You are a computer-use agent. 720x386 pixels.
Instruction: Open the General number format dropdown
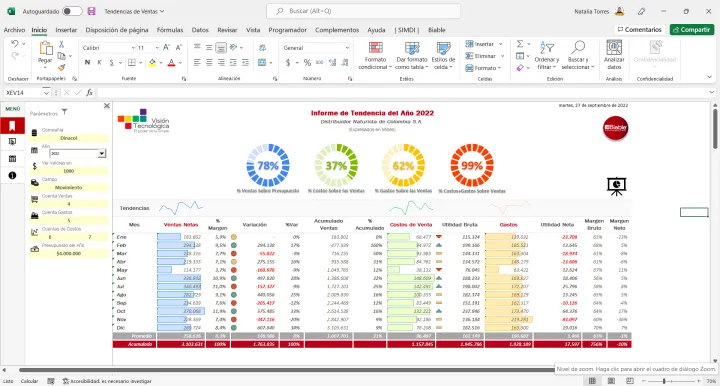(347, 48)
